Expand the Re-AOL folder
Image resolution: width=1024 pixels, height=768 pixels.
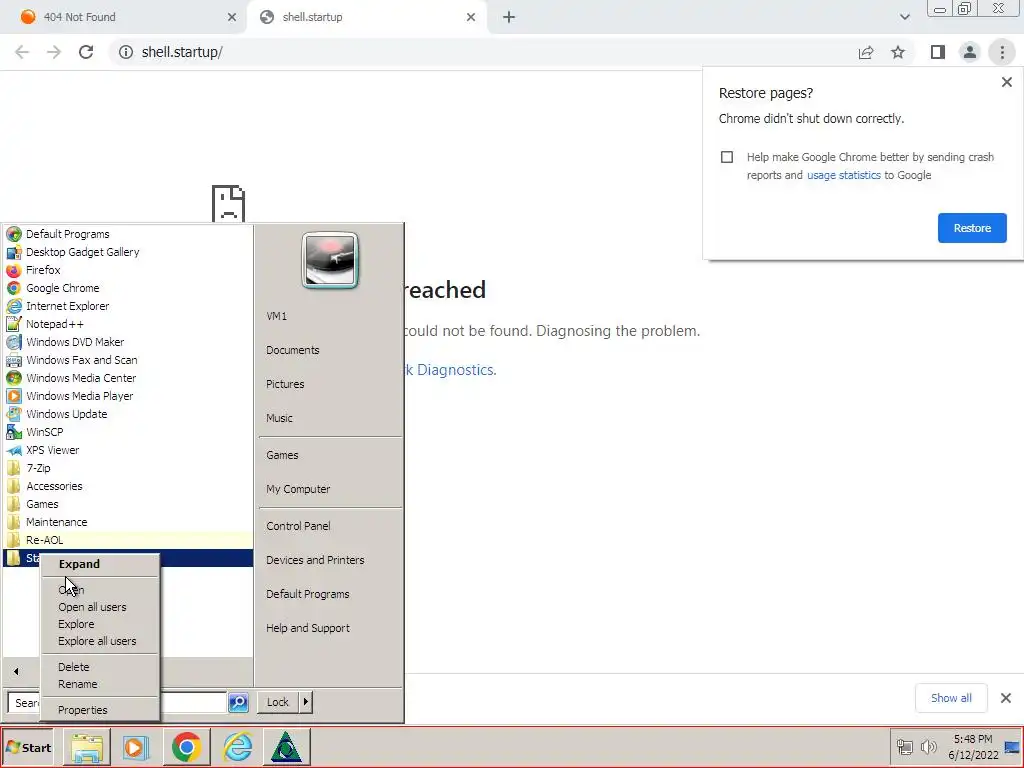coord(128,540)
